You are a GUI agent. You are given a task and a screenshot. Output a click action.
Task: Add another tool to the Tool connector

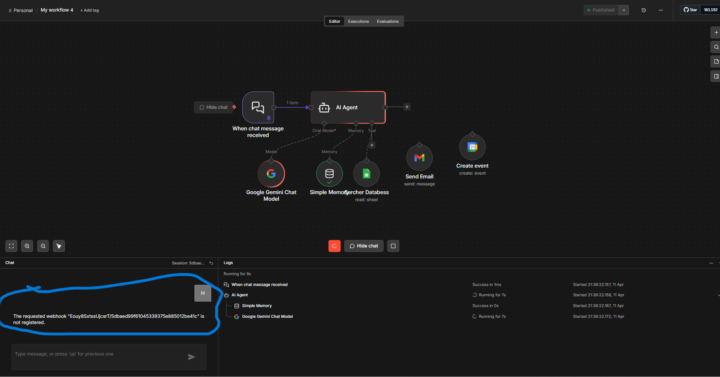coord(372,145)
